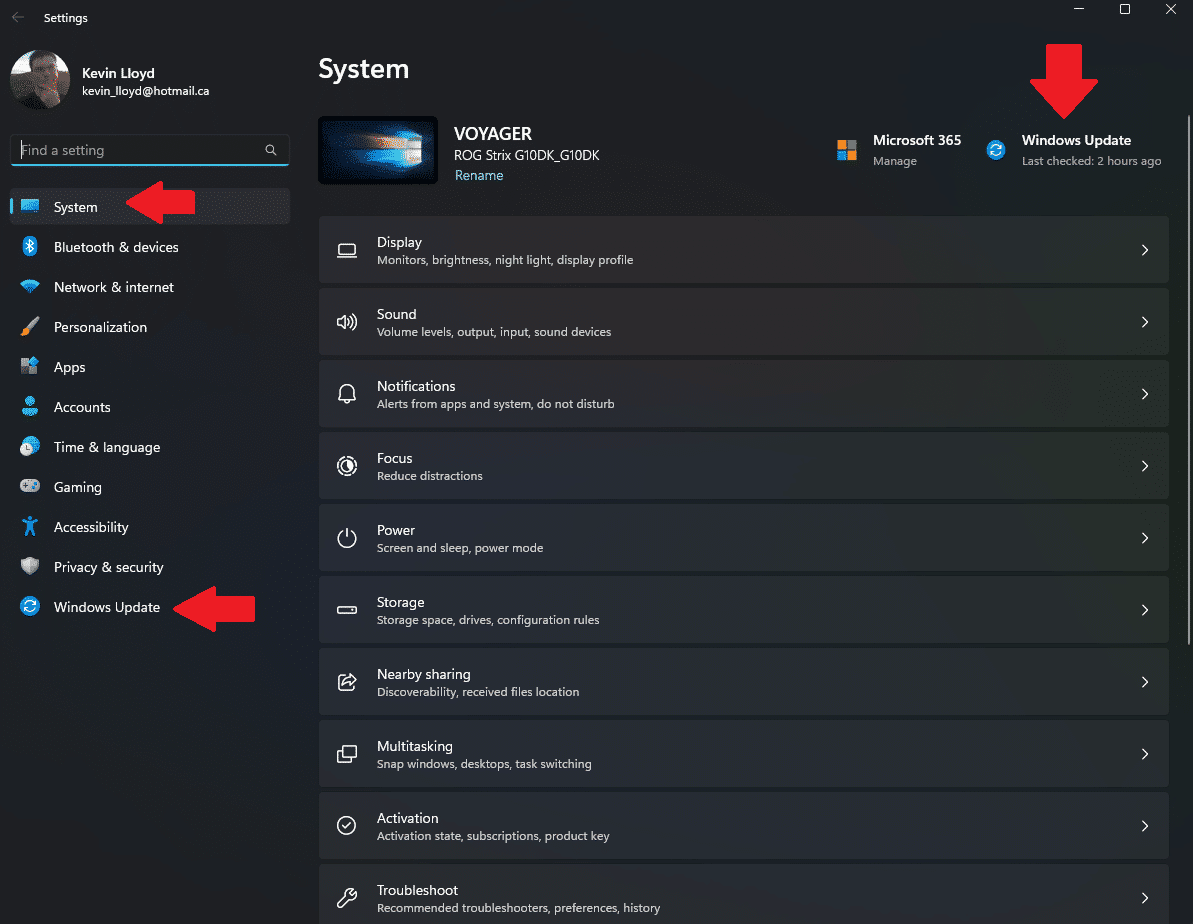Expand the Activation row chevron
The image size is (1193, 924).
1145,826
